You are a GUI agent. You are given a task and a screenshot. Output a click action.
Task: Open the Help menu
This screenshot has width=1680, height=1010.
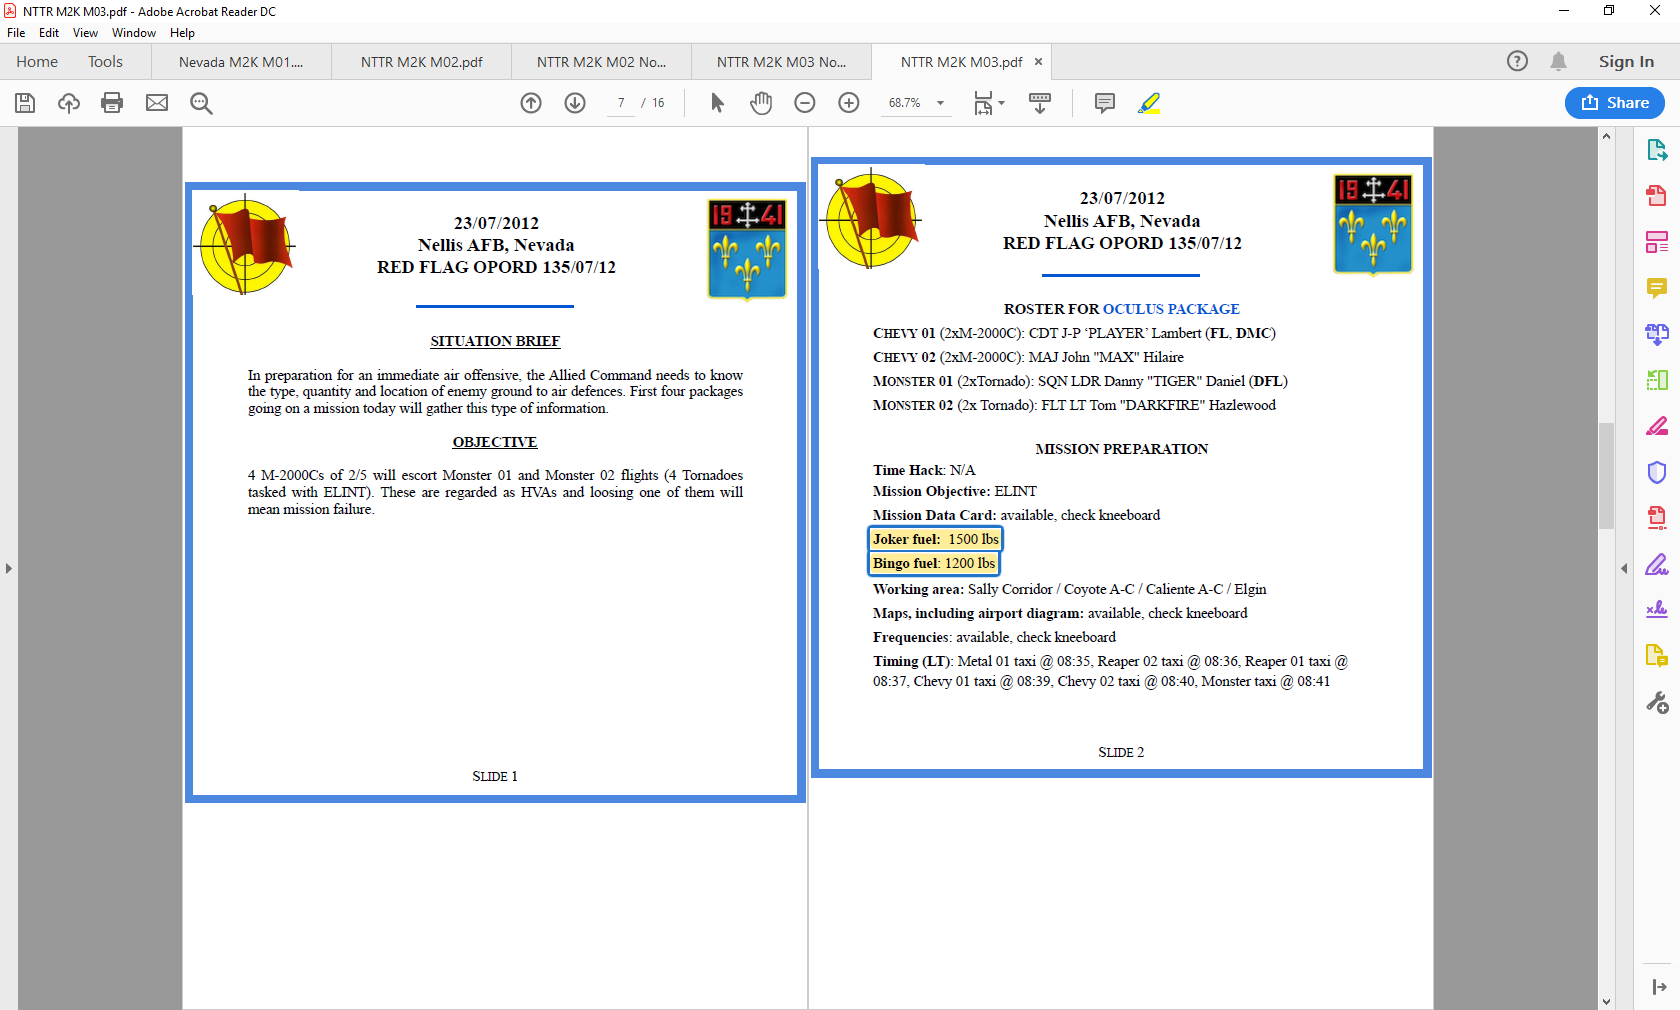[182, 33]
